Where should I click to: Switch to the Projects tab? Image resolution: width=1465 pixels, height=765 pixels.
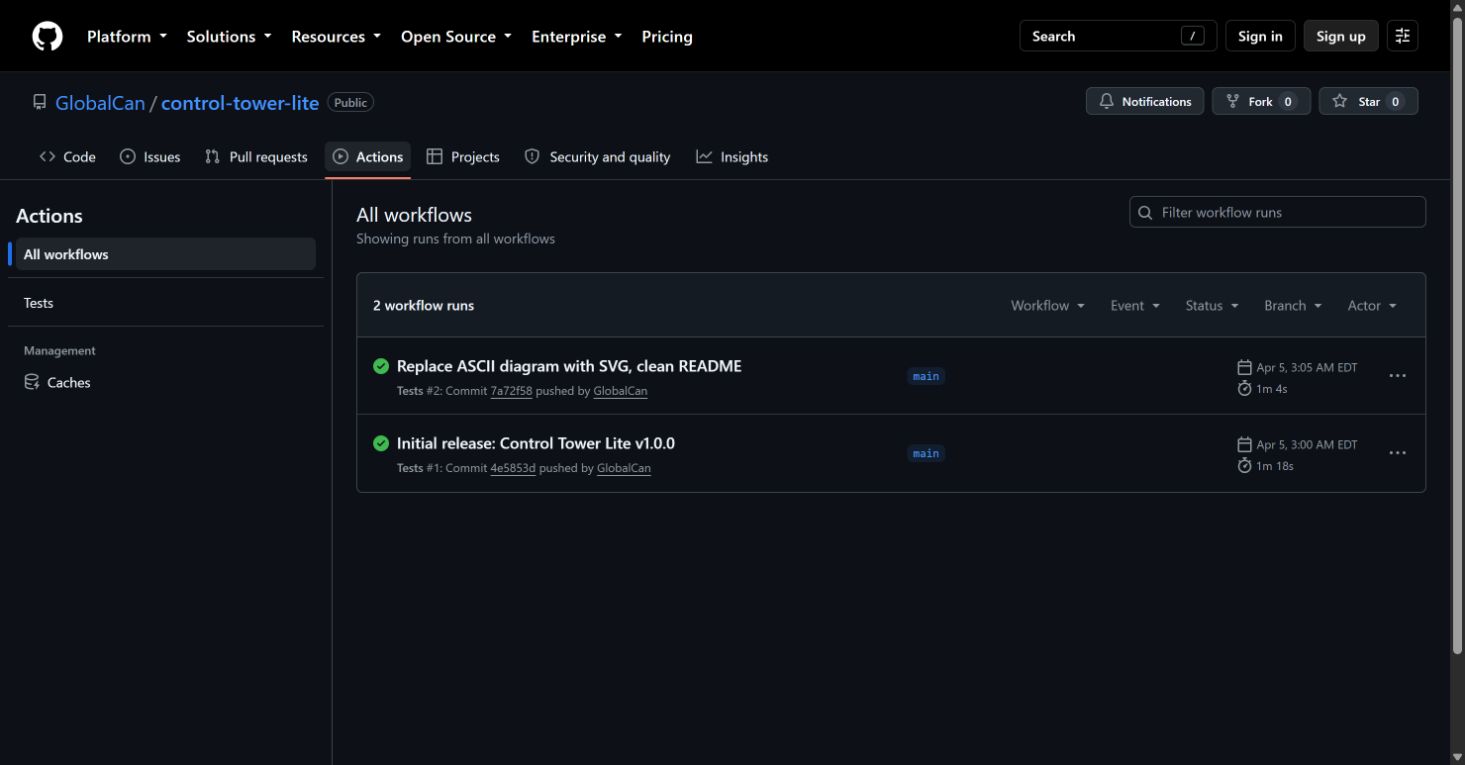coord(463,157)
